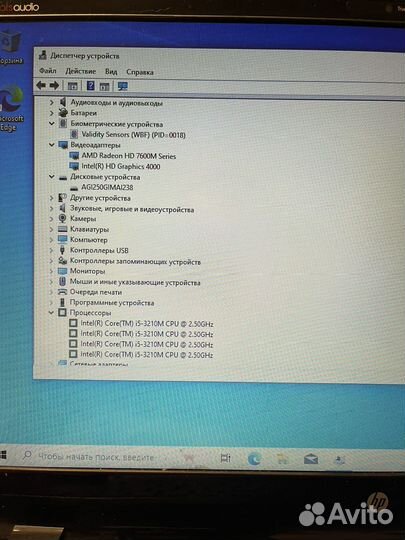Select Мыши и иные указывающие устройства text
This screenshot has width=405, height=540.
click(x=135, y=282)
